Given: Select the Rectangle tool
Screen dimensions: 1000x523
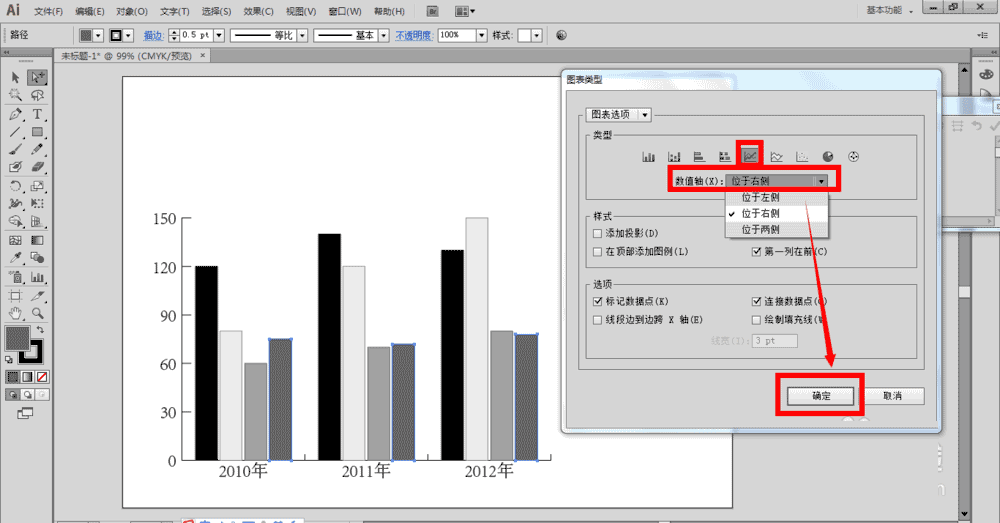Looking at the screenshot, I should (x=38, y=132).
